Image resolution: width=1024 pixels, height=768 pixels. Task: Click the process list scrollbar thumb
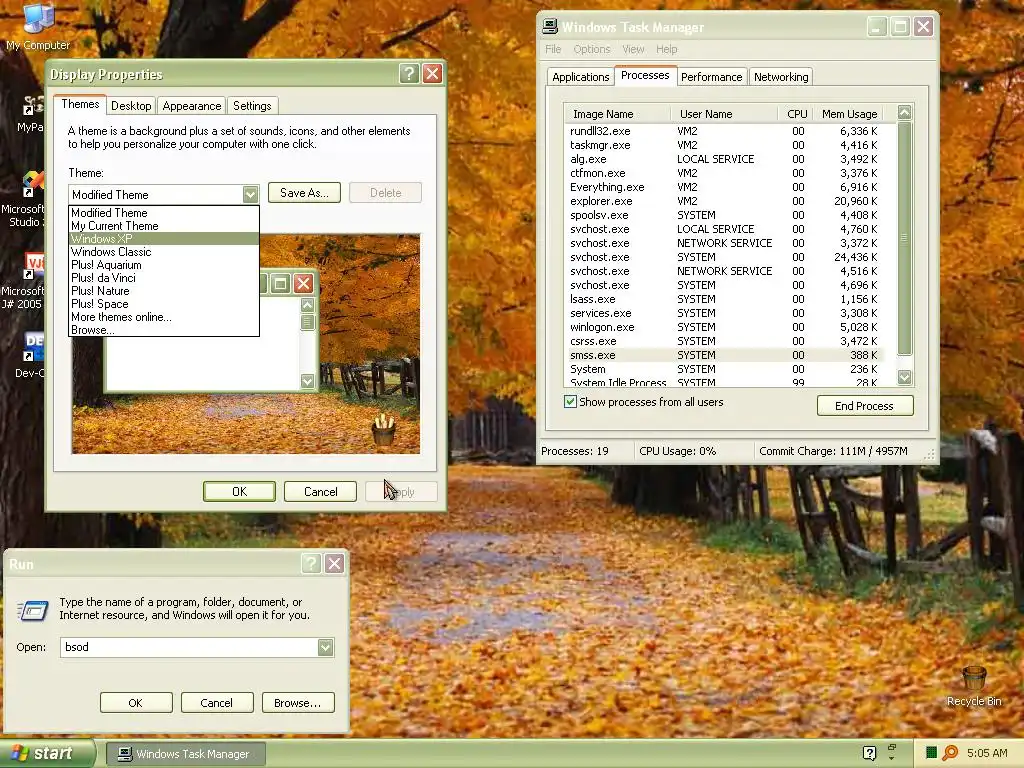point(904,238)
